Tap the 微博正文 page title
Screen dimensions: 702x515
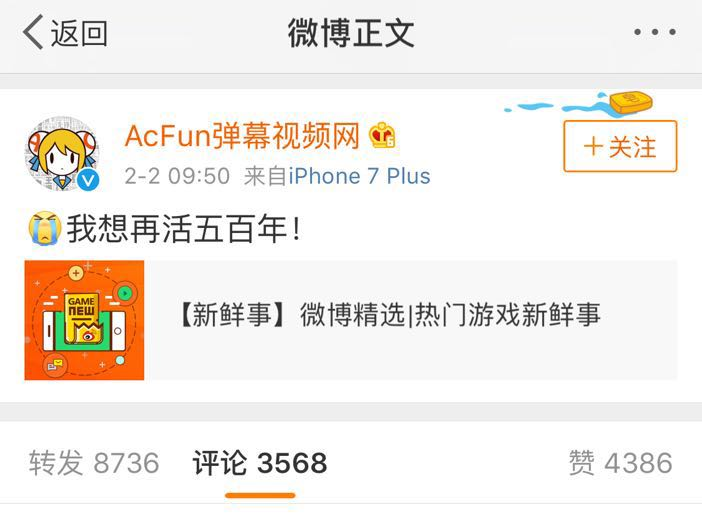click(x=351, y=33)
